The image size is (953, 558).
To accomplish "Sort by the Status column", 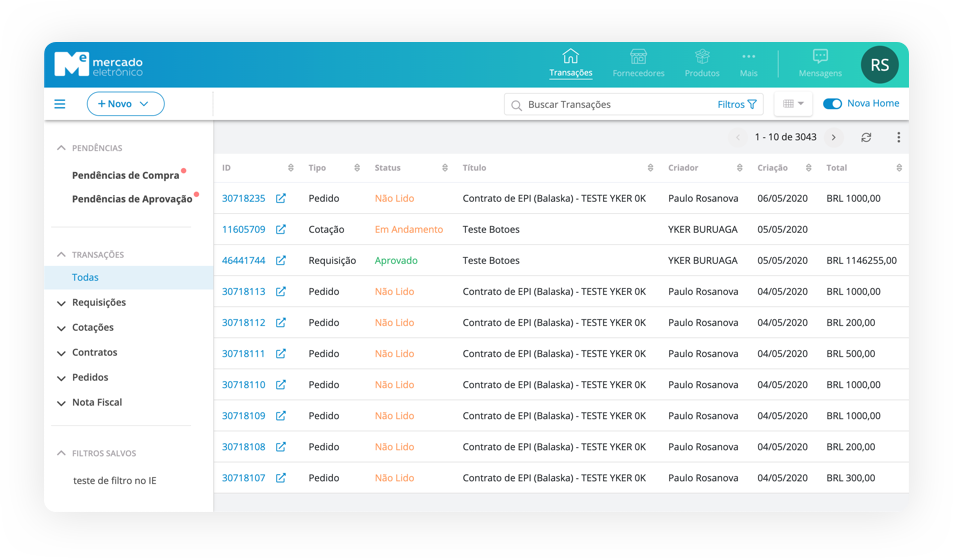I will tap(445, 168).
